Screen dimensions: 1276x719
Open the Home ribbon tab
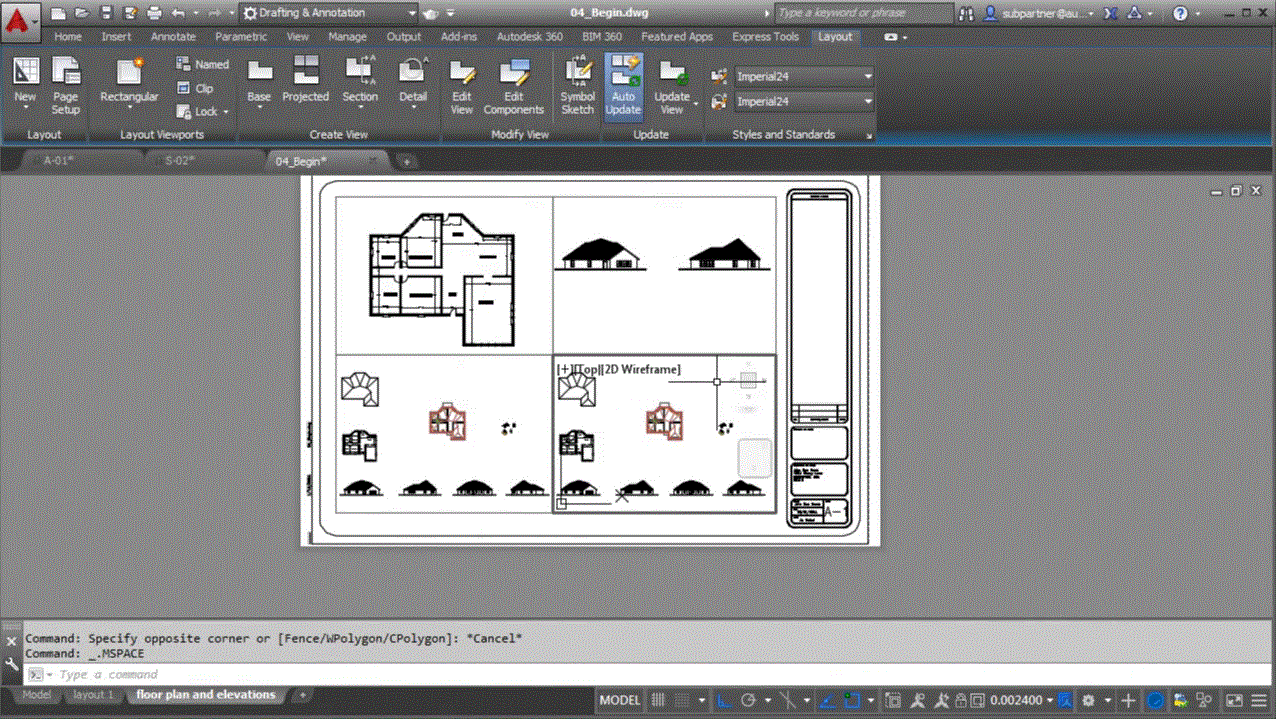tap(68, 37)
